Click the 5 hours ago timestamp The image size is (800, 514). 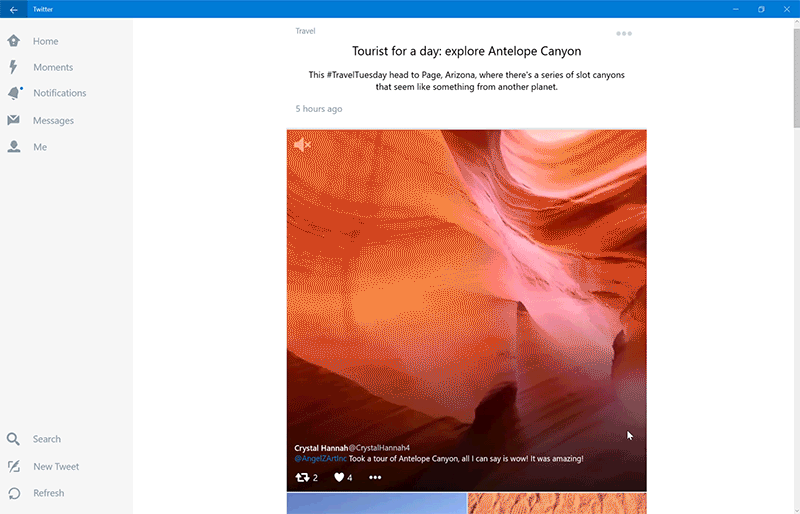(x=319, y=109)
